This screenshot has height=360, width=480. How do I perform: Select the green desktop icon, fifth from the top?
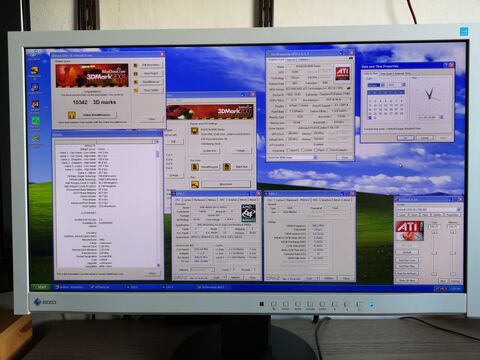click(x=35, y=121)
